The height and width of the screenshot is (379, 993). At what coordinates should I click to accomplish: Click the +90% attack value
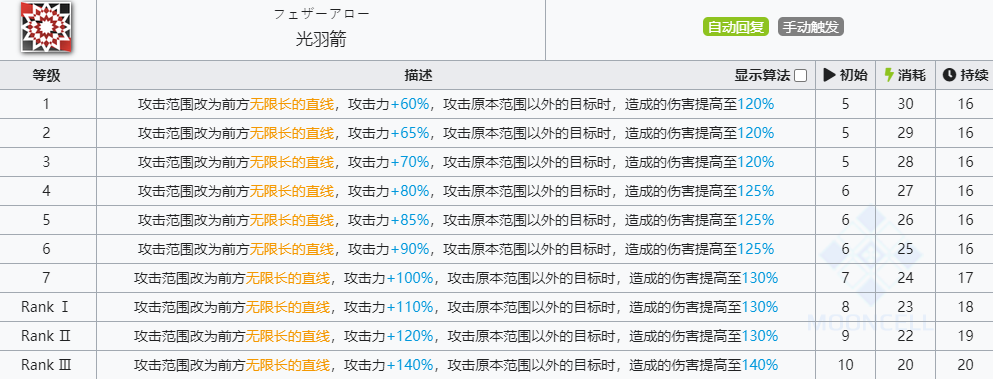point(410,249)
